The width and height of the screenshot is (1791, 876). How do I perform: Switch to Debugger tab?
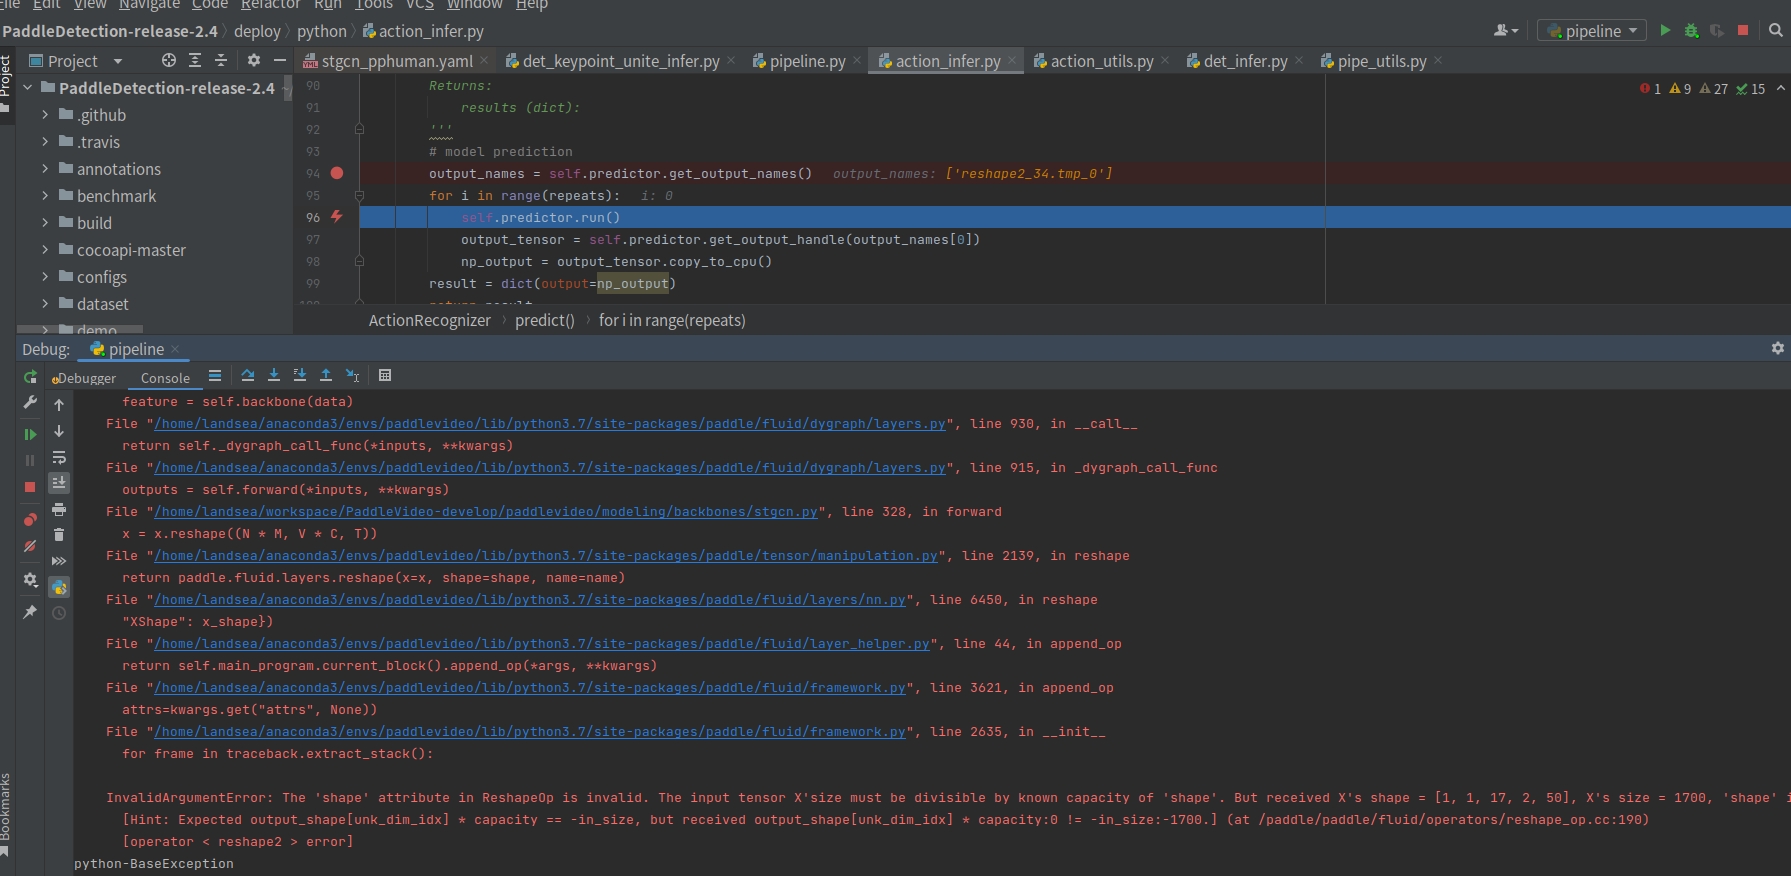click(85, 378)
